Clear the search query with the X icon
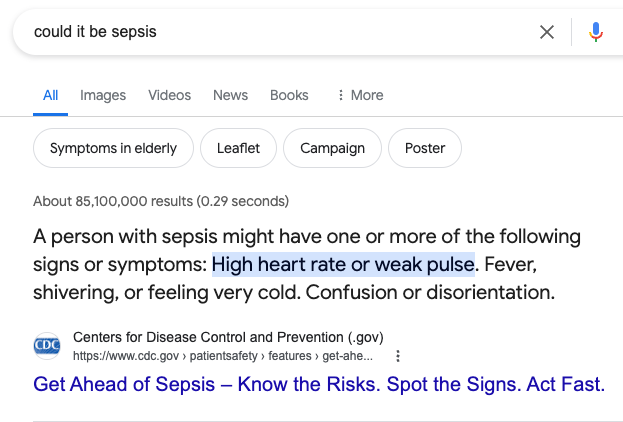 point(547,32)
